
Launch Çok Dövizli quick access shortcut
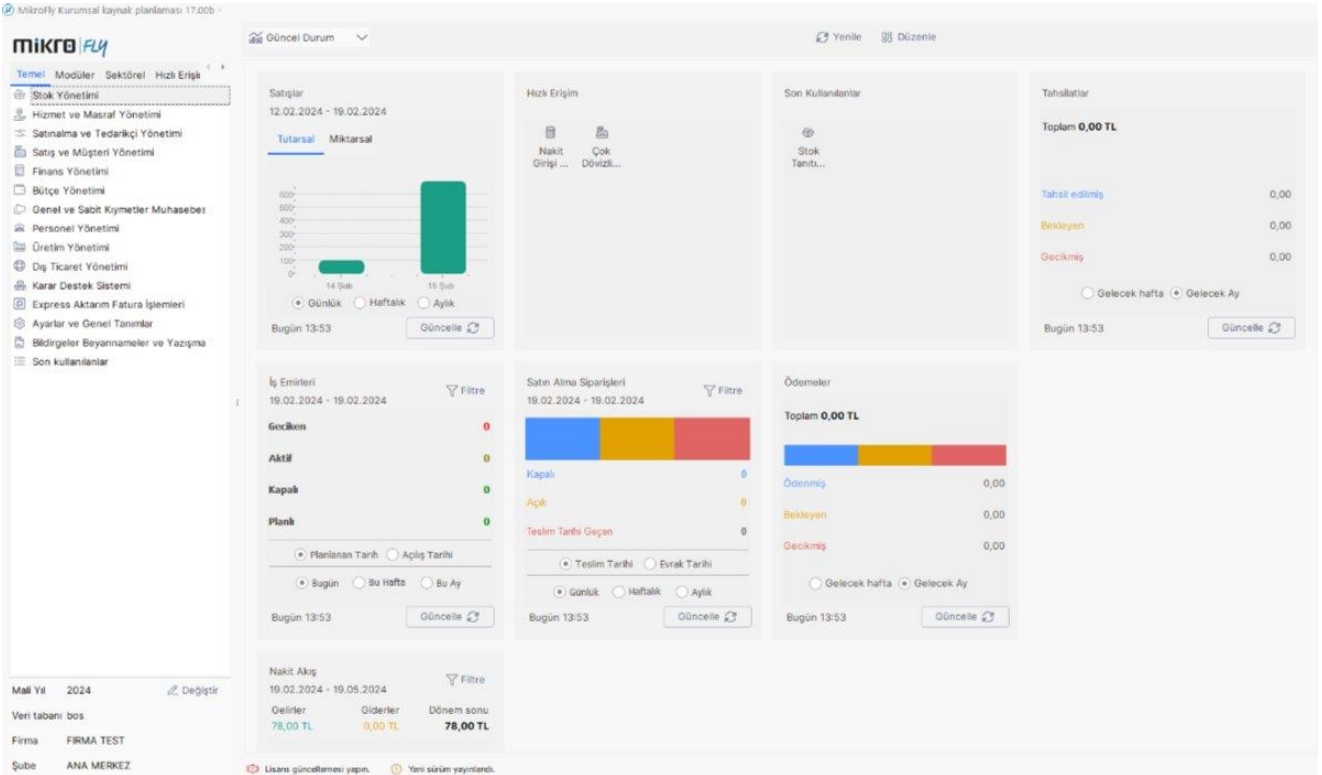602,148
